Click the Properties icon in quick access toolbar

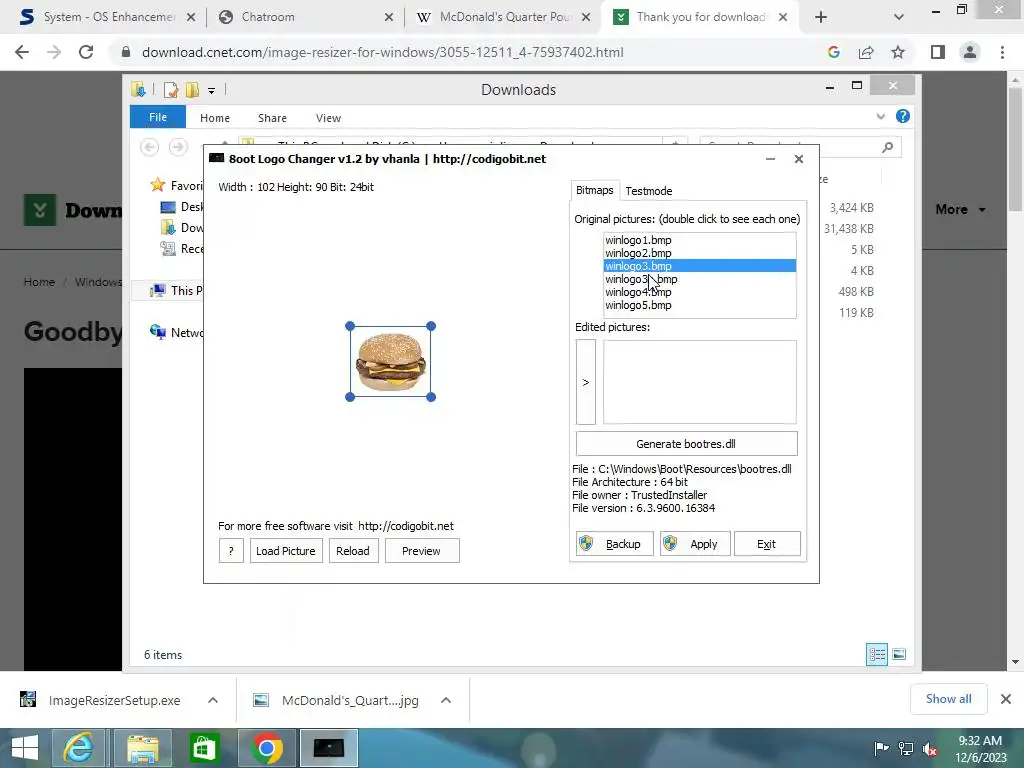(171, 90)
